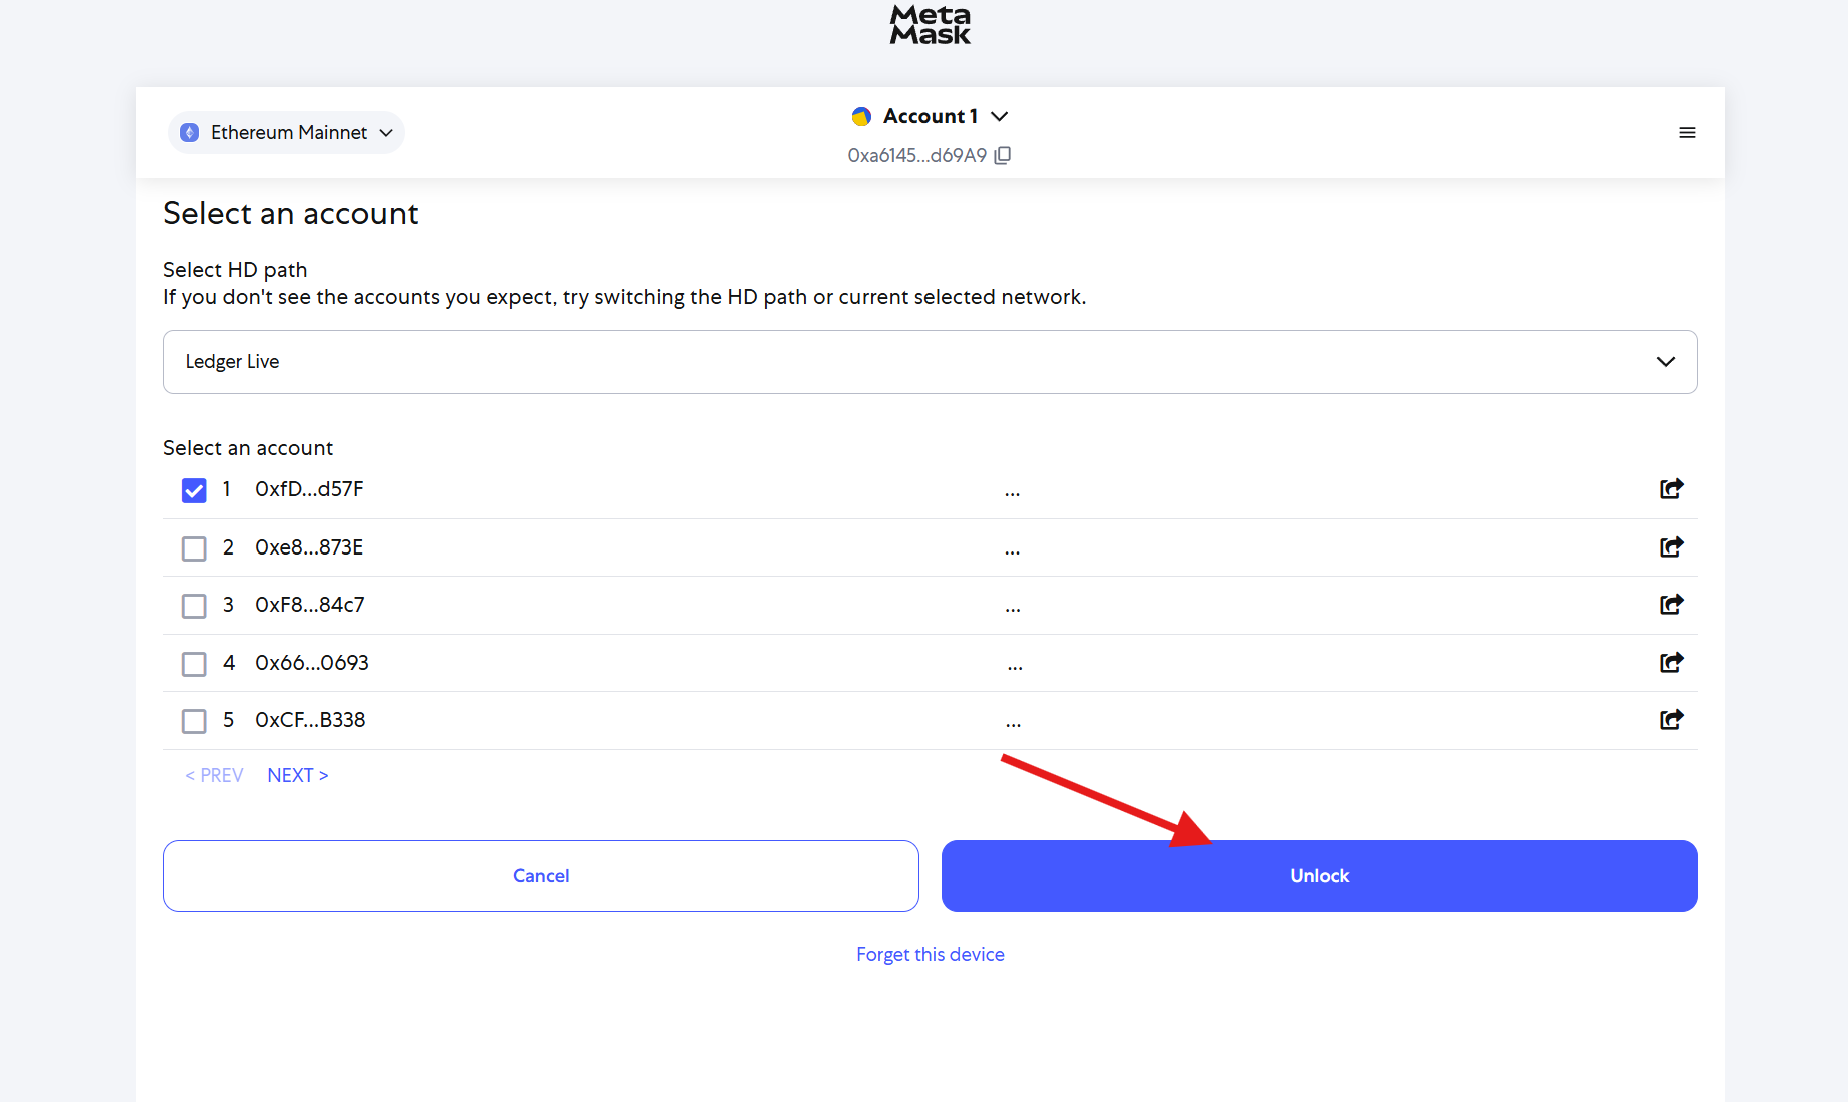The image size is (1848, 1102).
Task: Open the hamburger menu icon
Action: point(1687,133)
